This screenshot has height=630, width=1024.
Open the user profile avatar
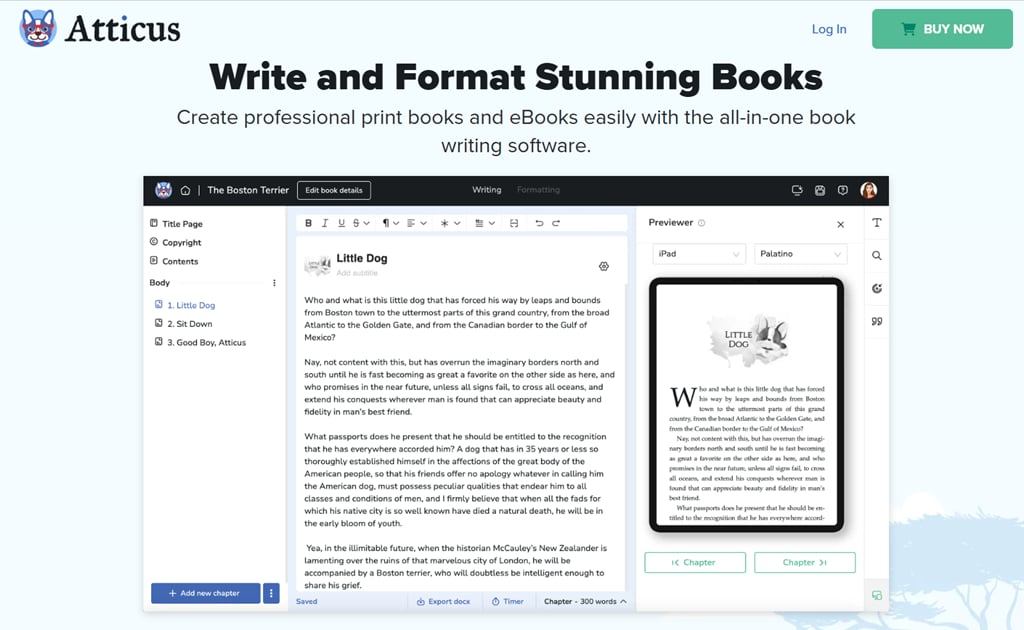click(x=869, y=190)
